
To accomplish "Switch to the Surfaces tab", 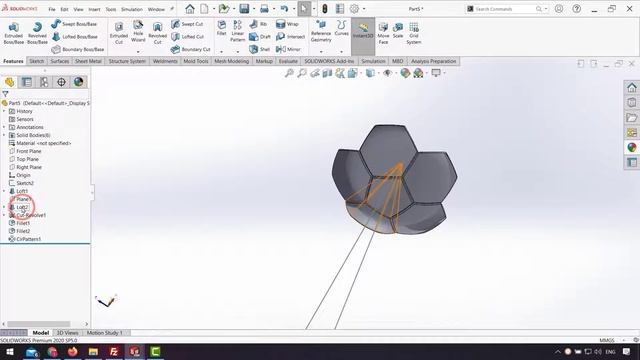I will click(x=60, y=61).
